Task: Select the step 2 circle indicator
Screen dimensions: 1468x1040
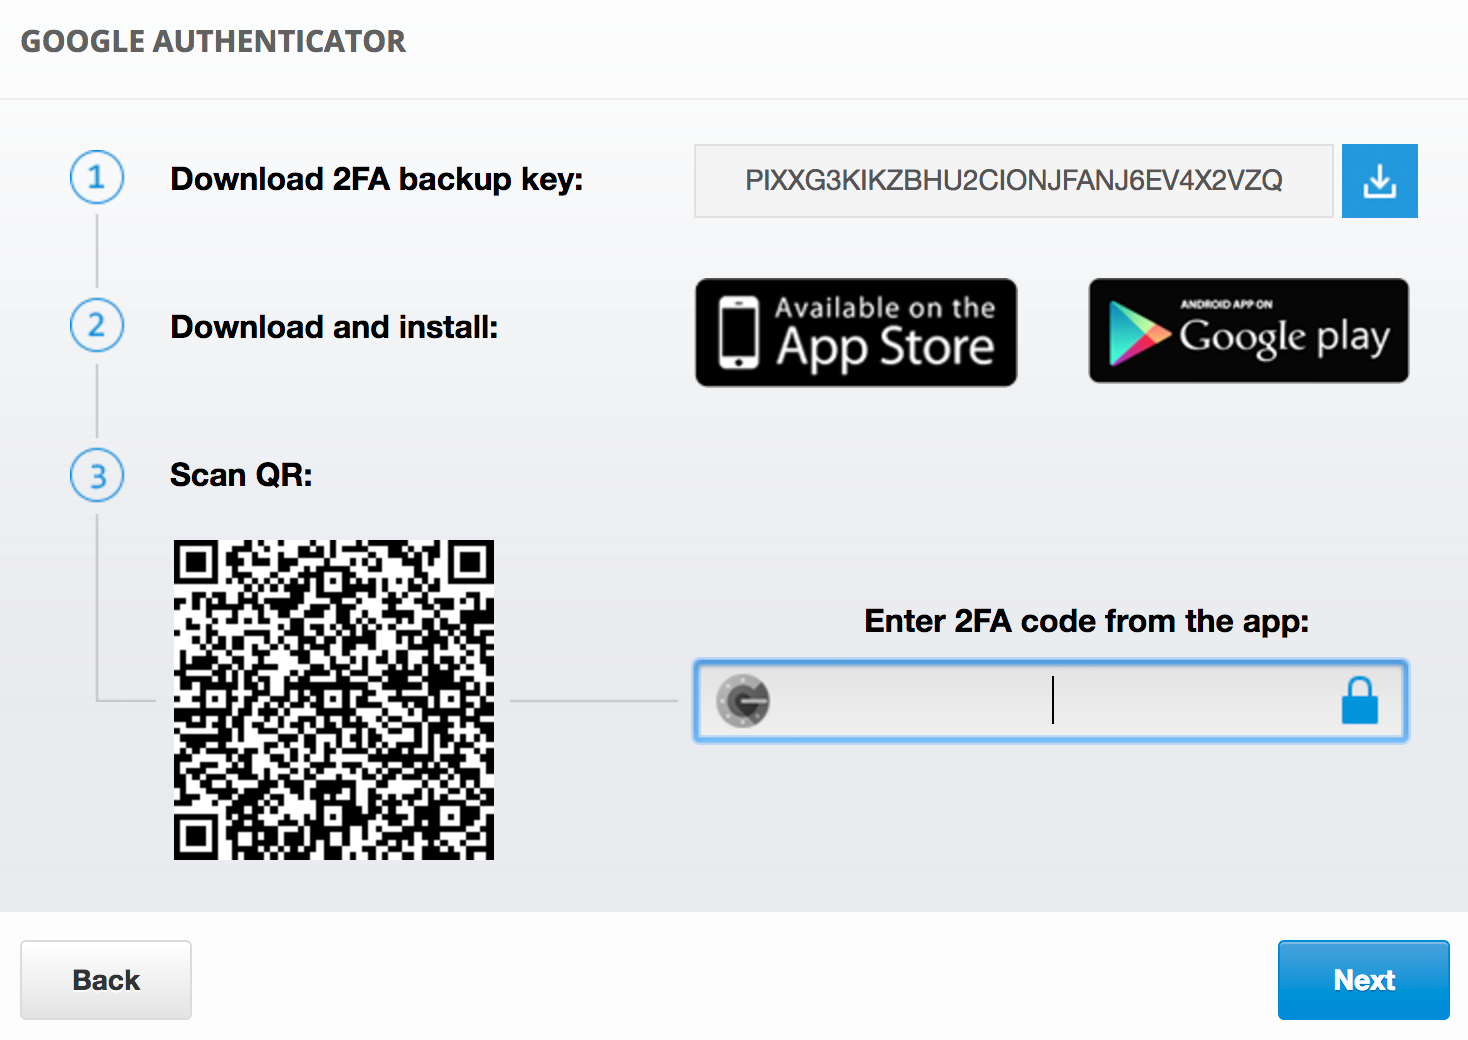Action: coord(97,326)
